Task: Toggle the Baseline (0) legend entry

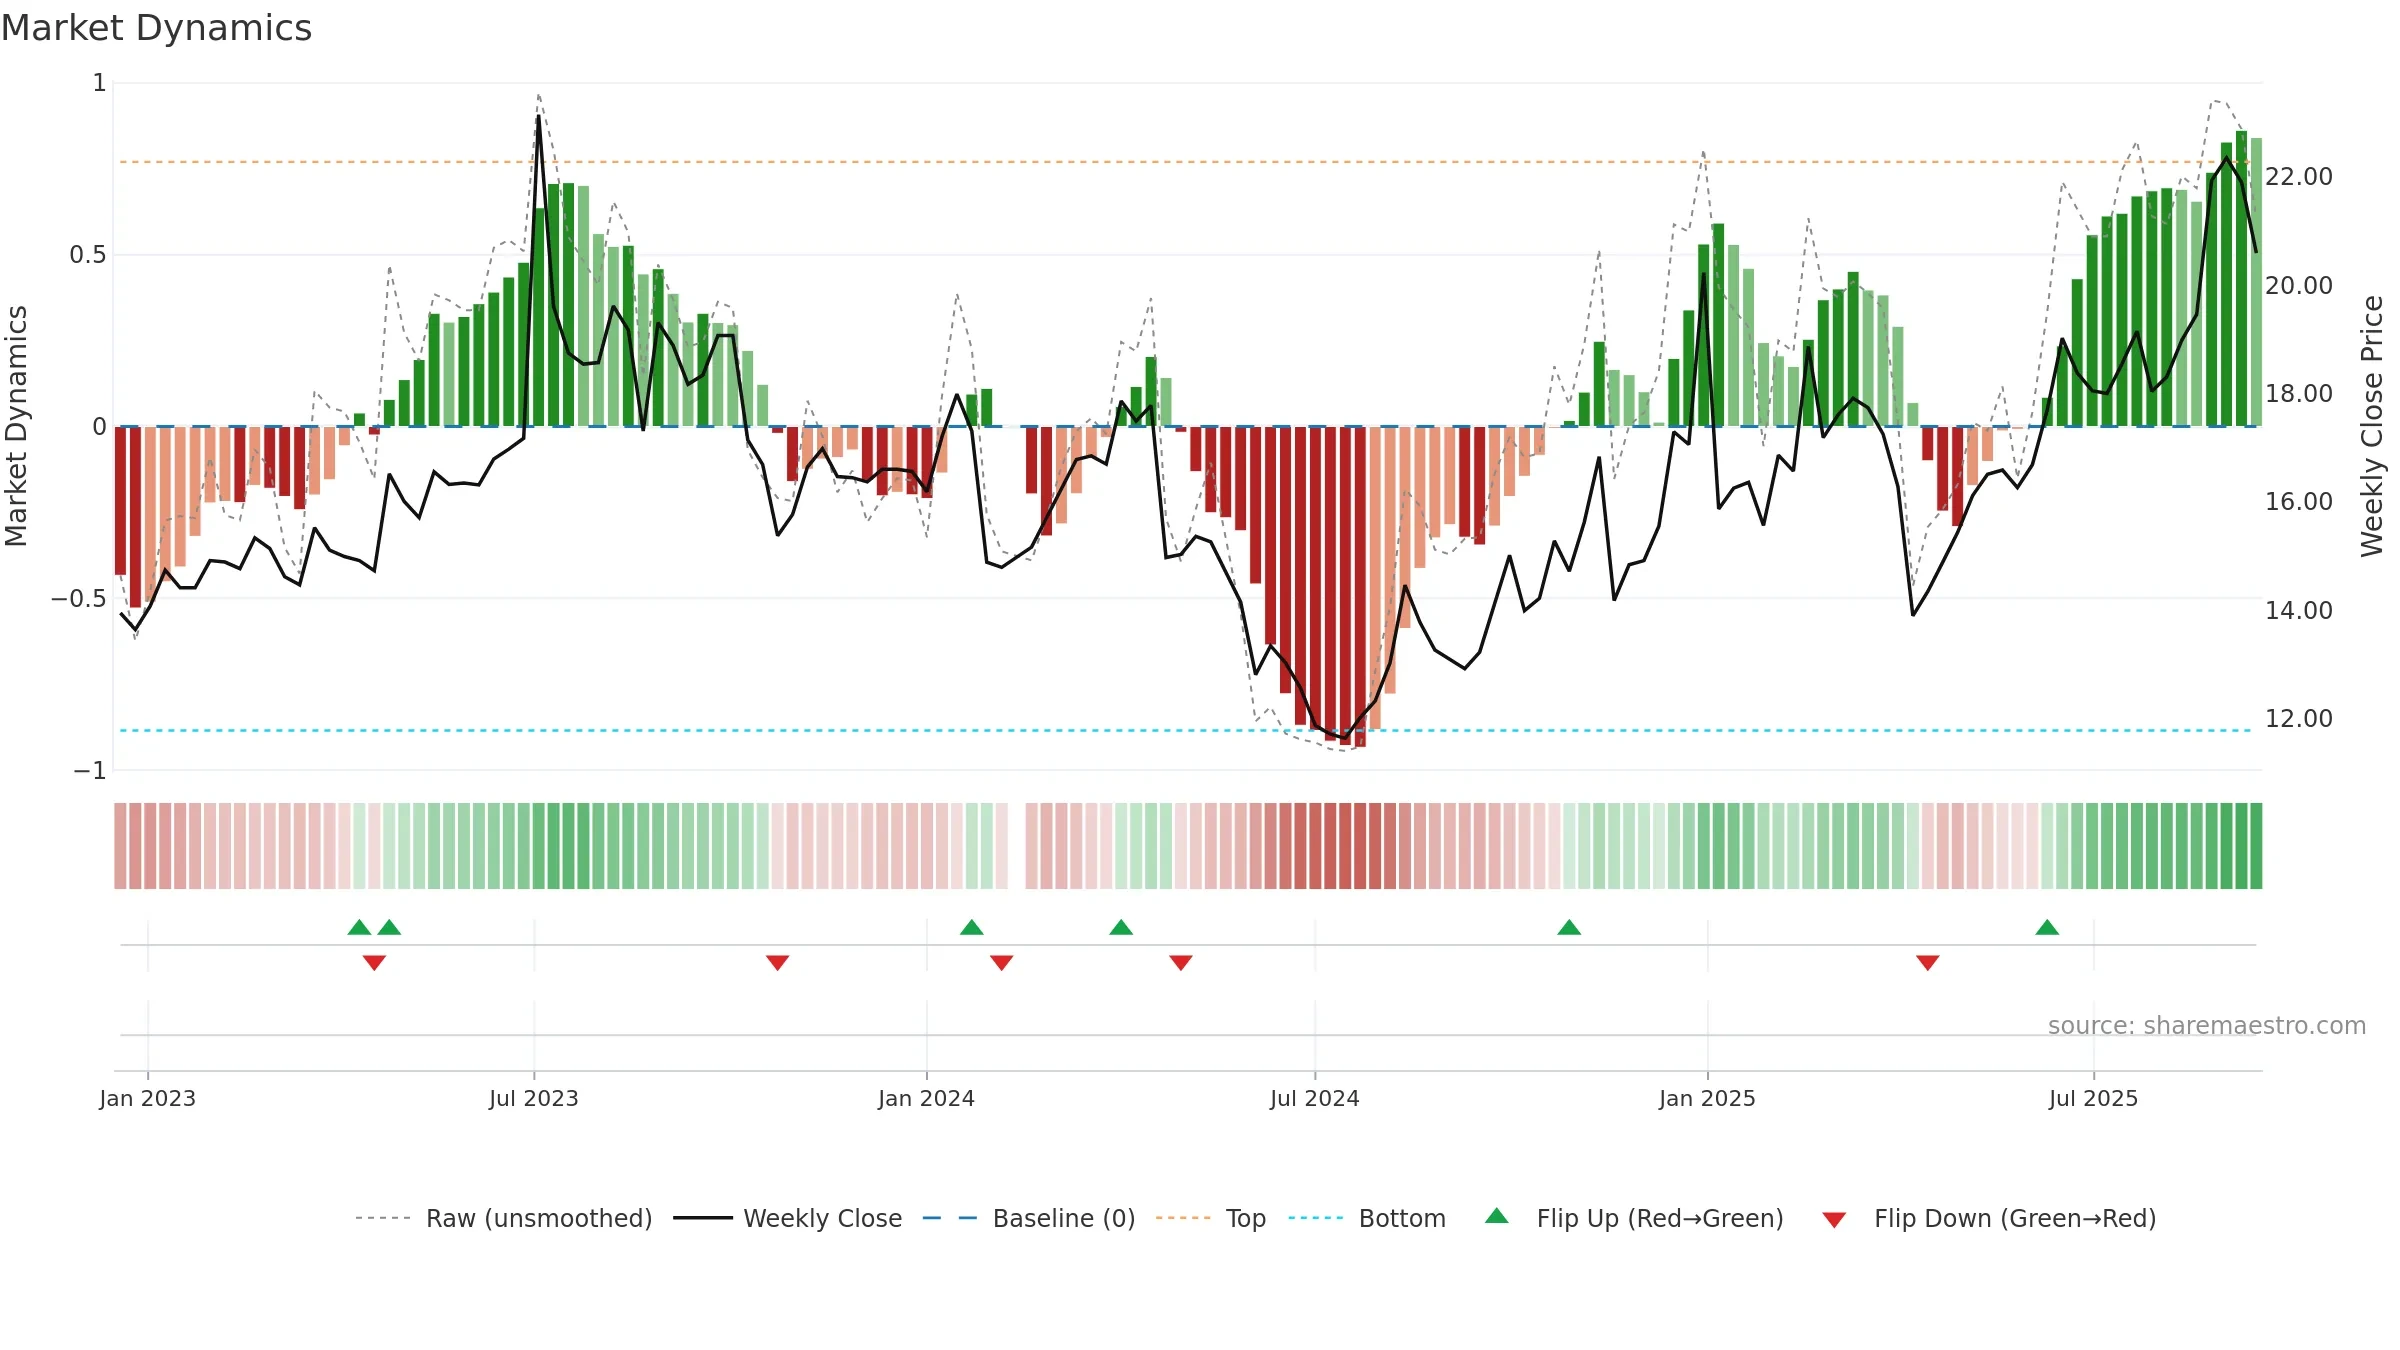Action: [1028, 1218]
